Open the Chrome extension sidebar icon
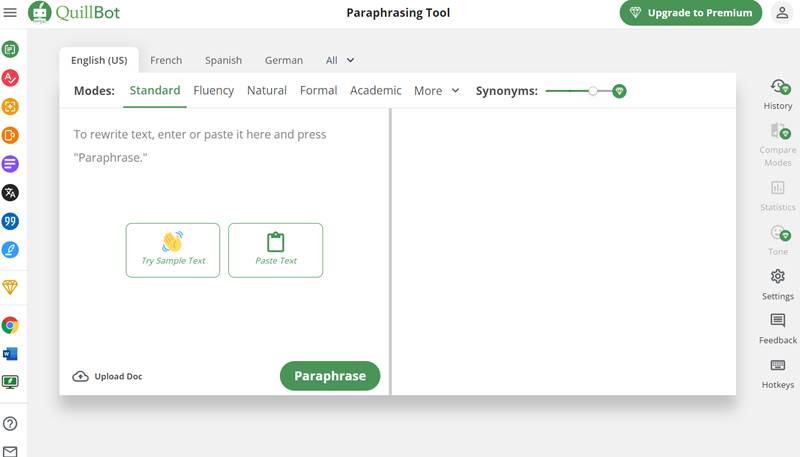The width and height of the screenshot is (800, 457). (x=10, y=325)
